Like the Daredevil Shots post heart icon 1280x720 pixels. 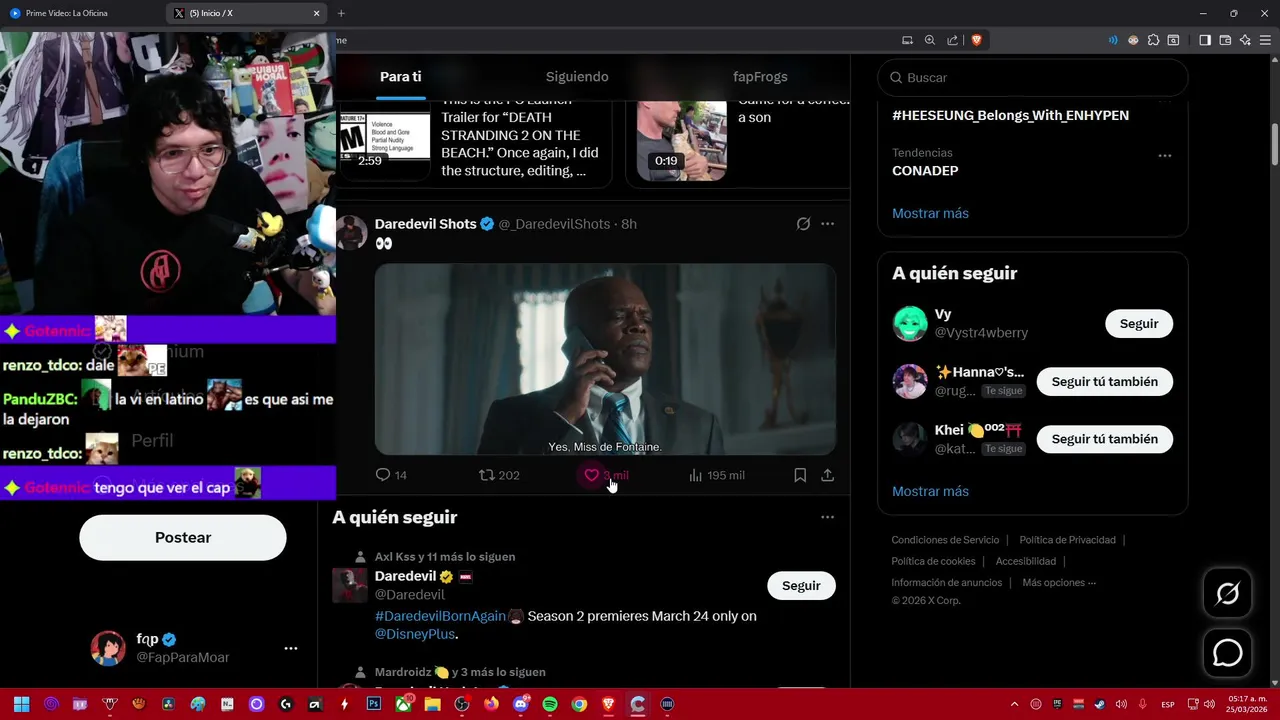click(x=591, y=475)
